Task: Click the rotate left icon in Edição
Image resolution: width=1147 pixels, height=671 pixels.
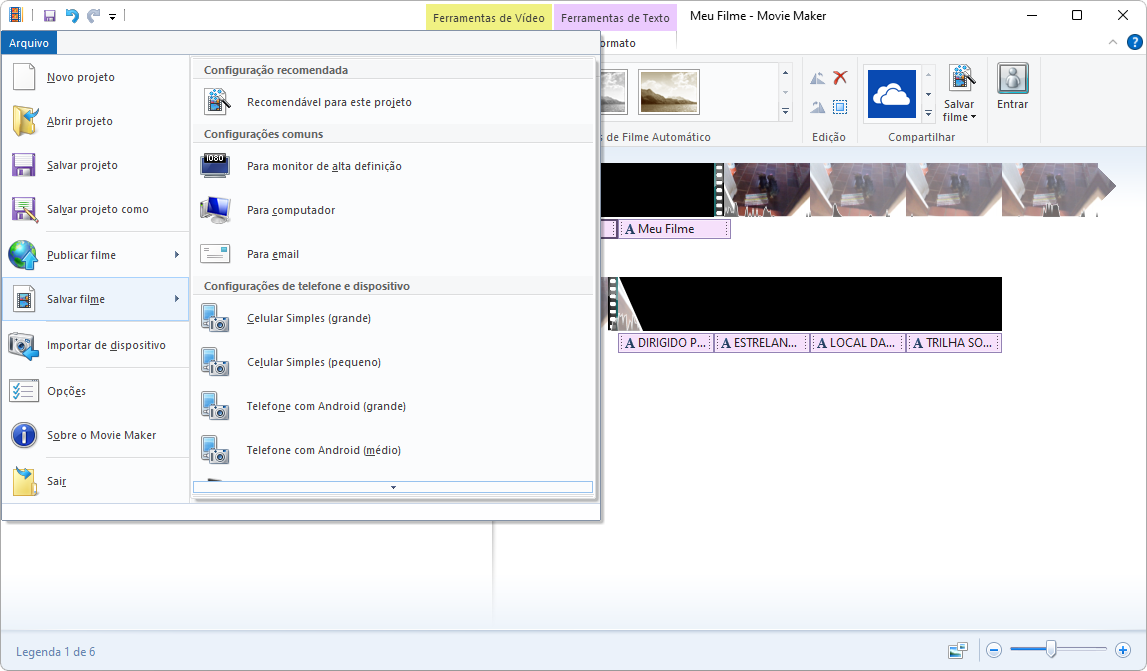Action: [817, 78]
